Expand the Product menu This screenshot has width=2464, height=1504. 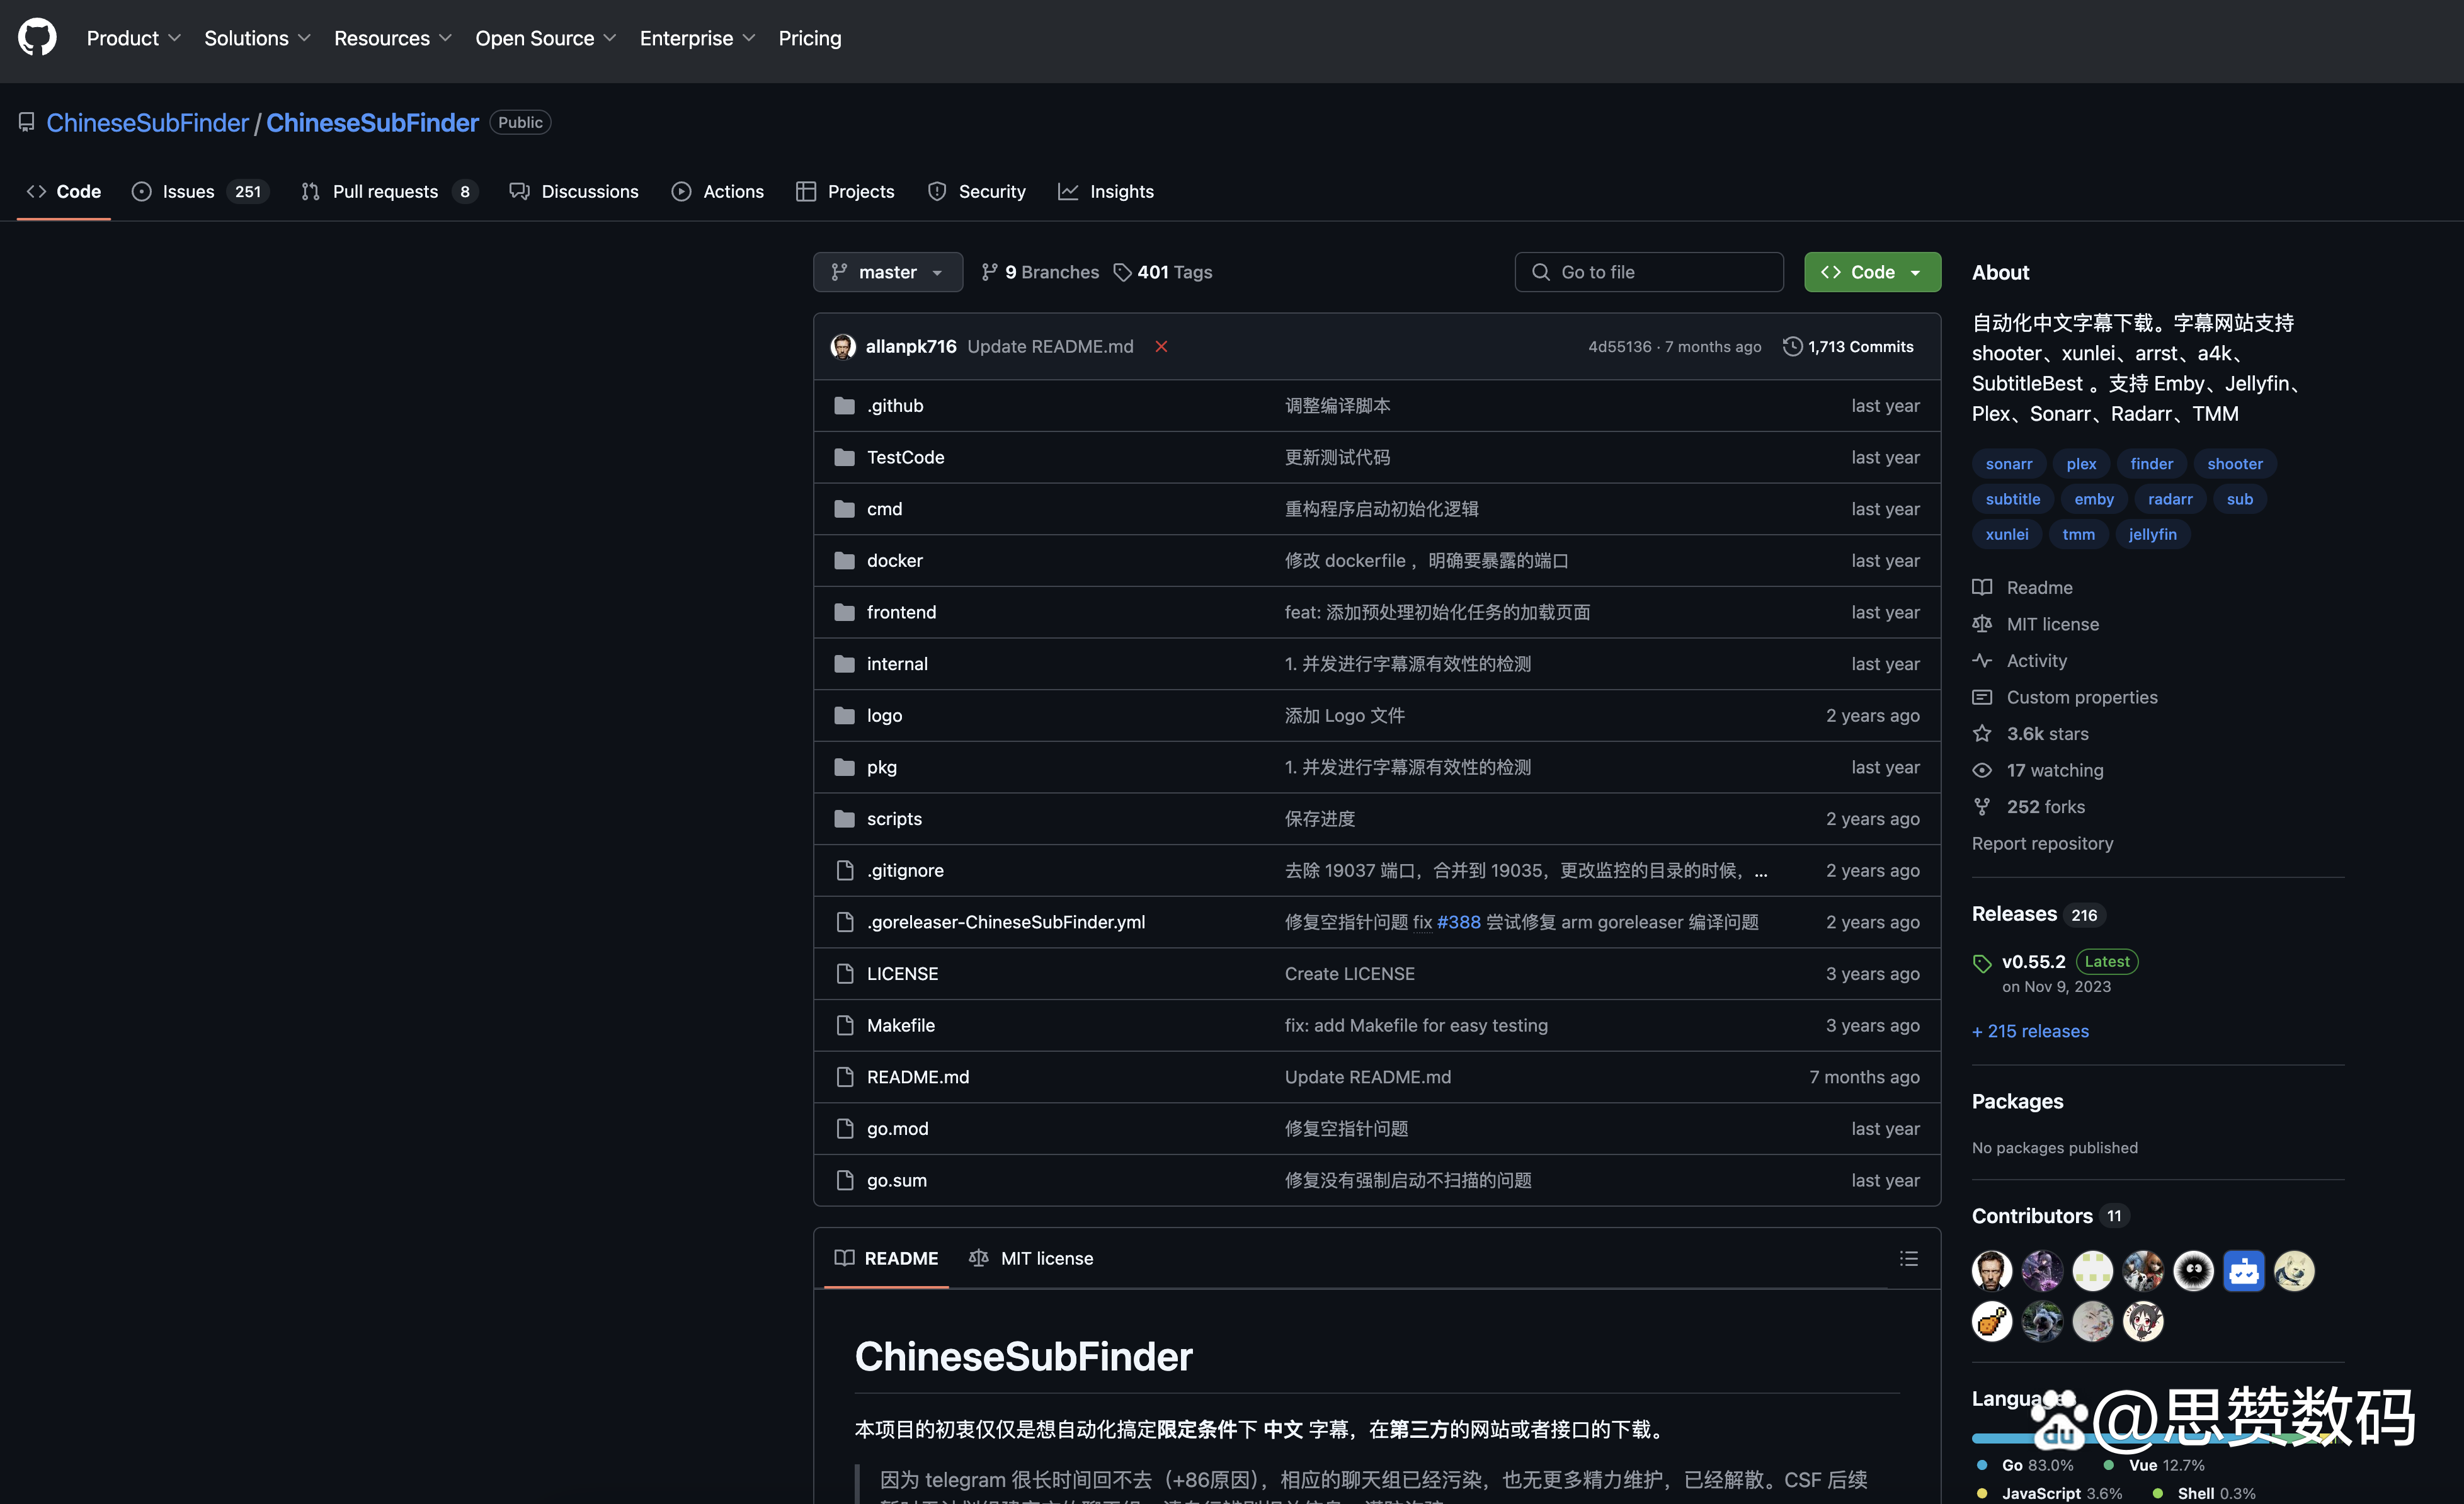(x=134, y=38)
